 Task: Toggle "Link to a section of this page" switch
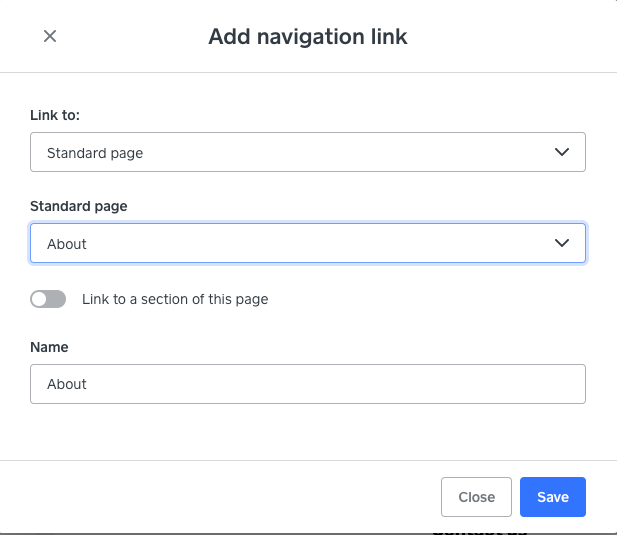48,298
